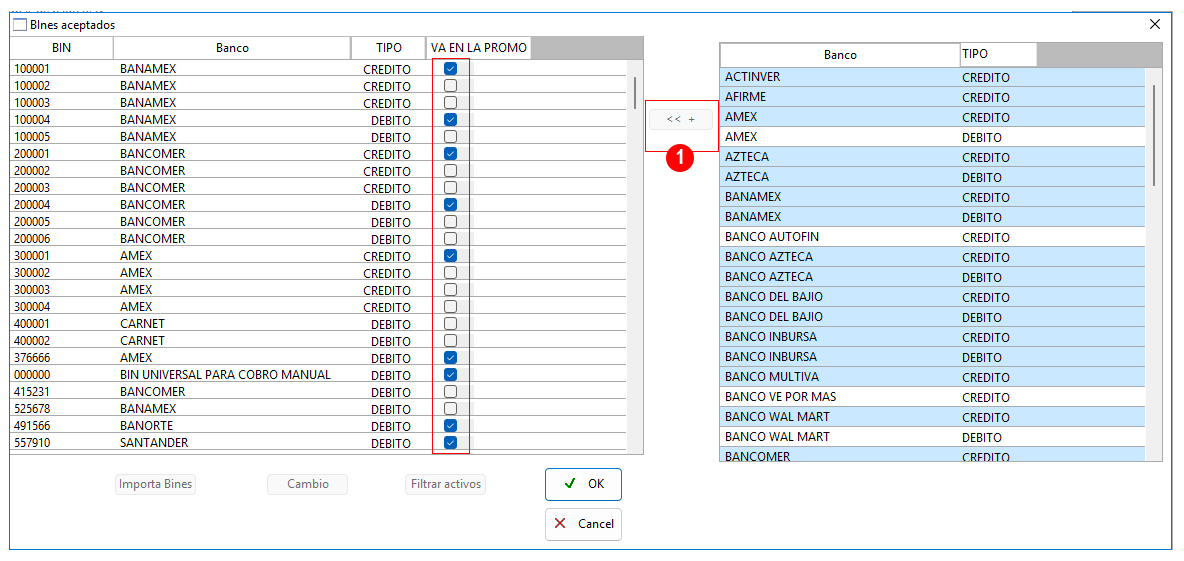
Task: Click the '<< +' add button
Action: pyautogui.click(x=680, y=119)
